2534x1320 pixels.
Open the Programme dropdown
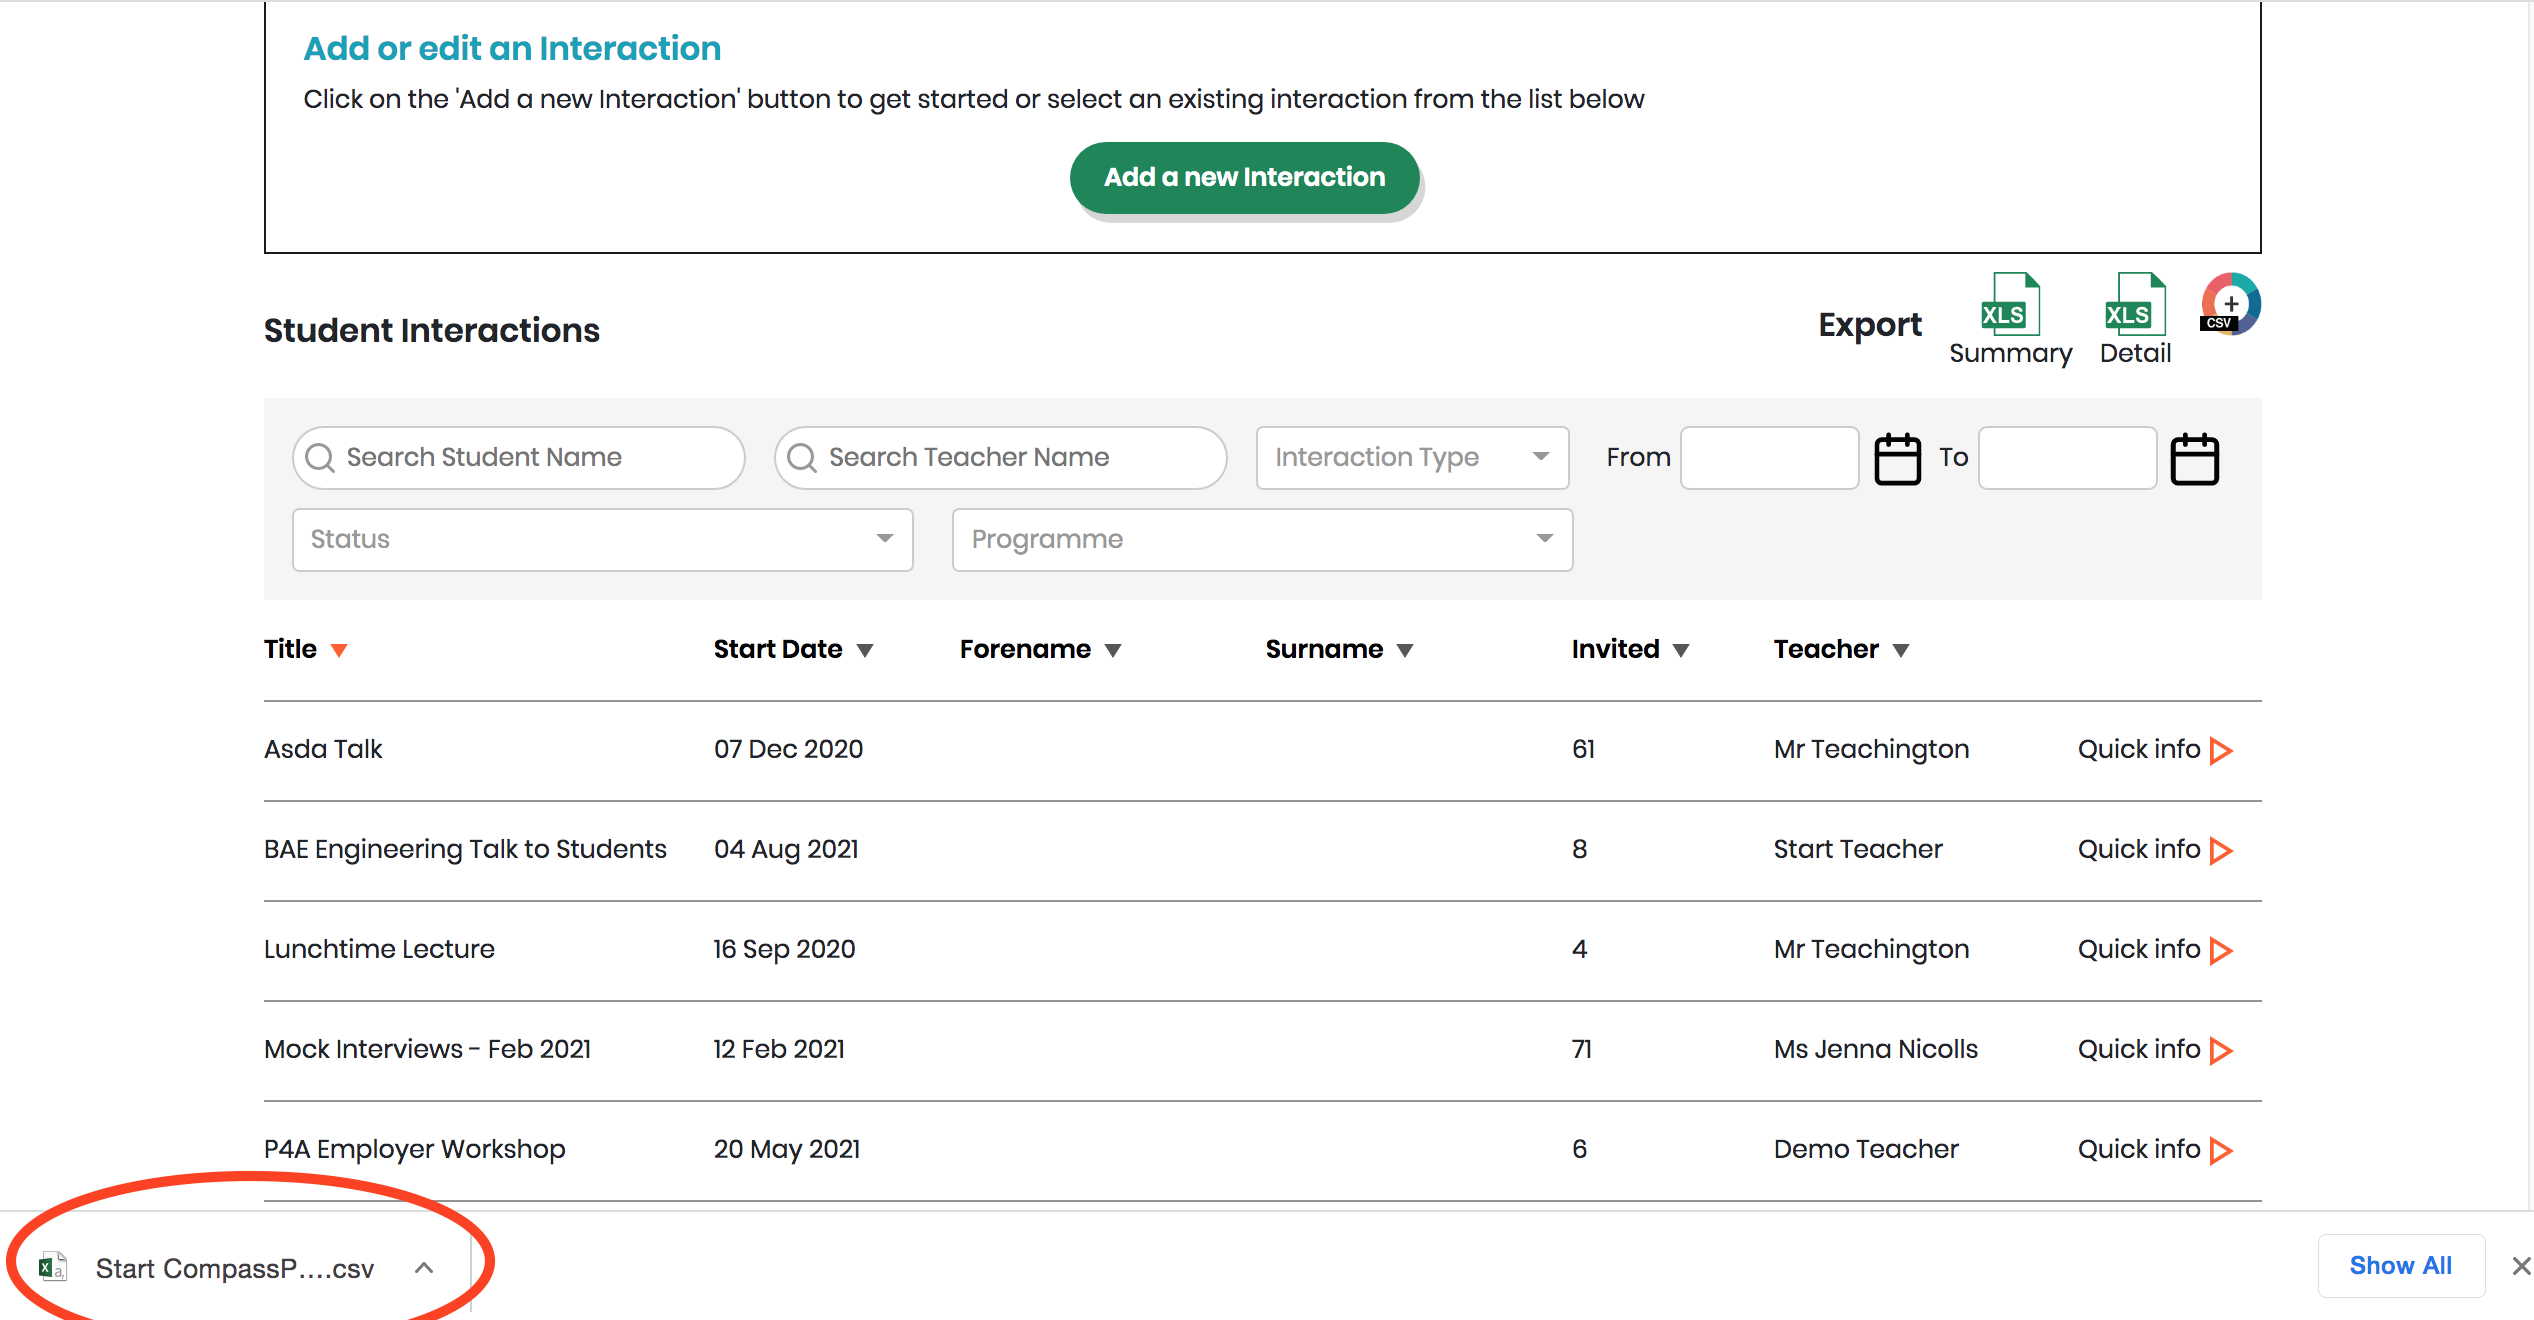coord(1262,540)
